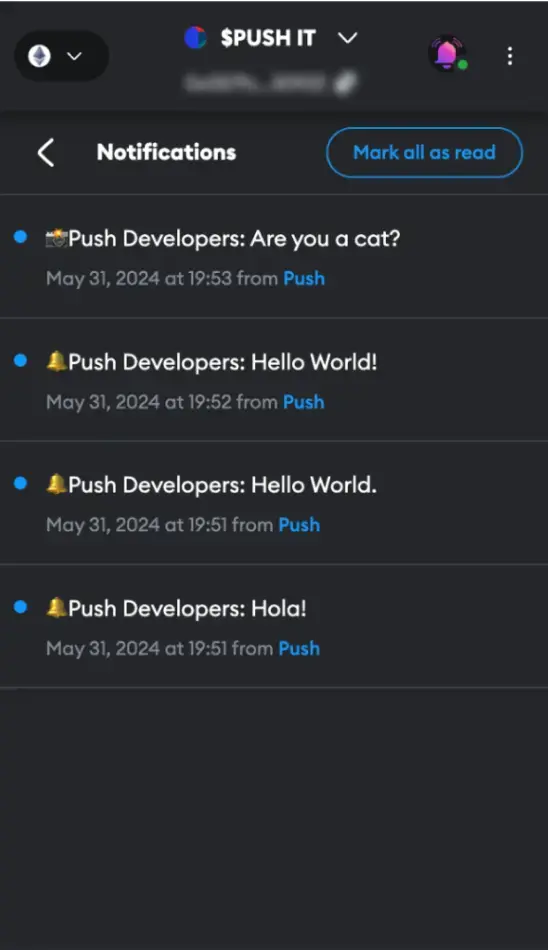Open the 'Are you a cat?' notification

click(274, 256)
